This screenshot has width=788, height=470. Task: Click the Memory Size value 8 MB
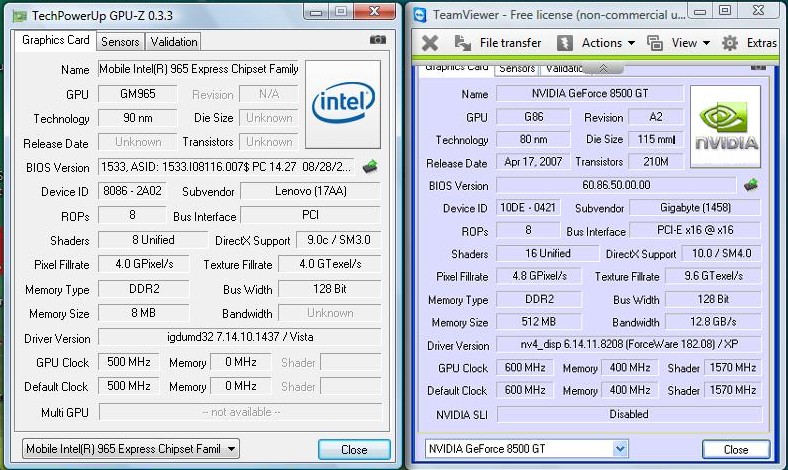coord(144,313)
